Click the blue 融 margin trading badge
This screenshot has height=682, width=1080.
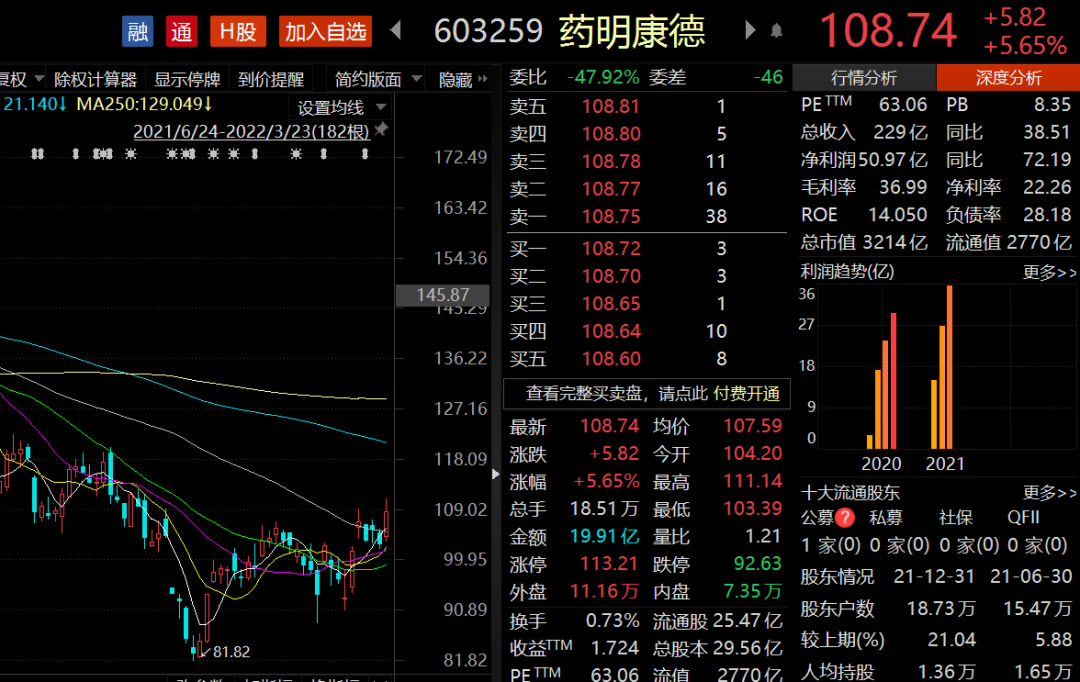point(137,32)
